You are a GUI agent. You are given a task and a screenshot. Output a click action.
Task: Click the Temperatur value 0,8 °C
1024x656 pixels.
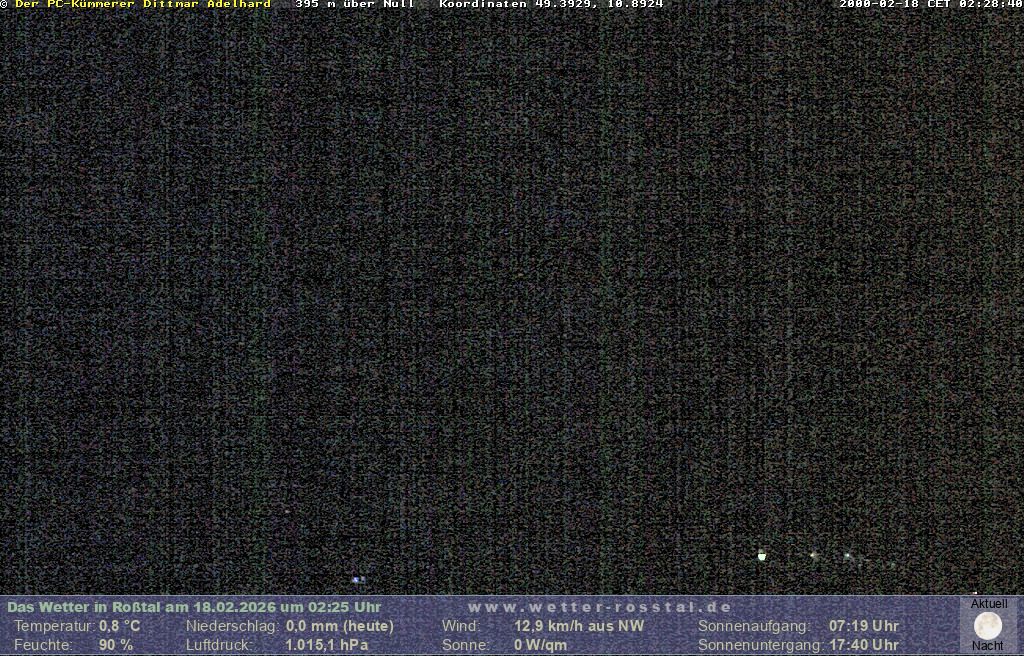point(120,626)
